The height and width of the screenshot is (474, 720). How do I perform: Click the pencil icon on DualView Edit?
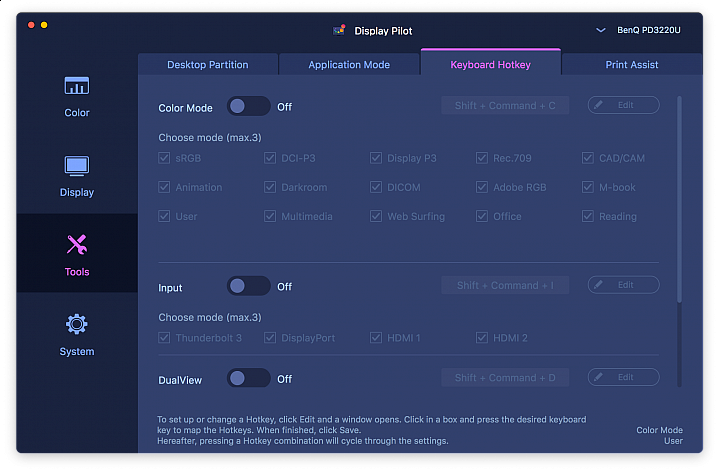pyautogui.click(x=598, y=377)
